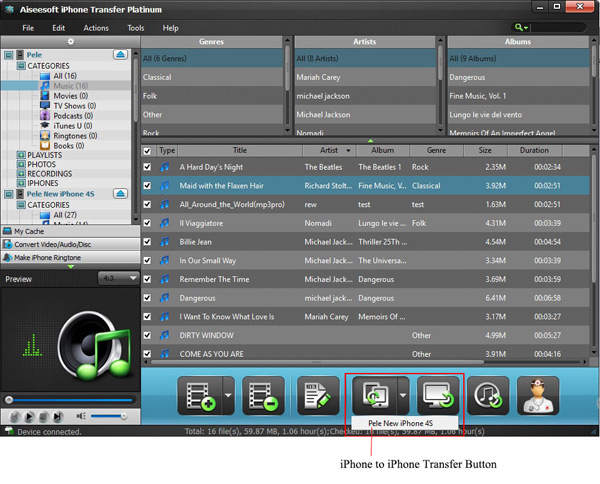Screen dimensions: 600x484
Task: Open the Add file dropdown arrow
Action: click(x=228, y=396)
